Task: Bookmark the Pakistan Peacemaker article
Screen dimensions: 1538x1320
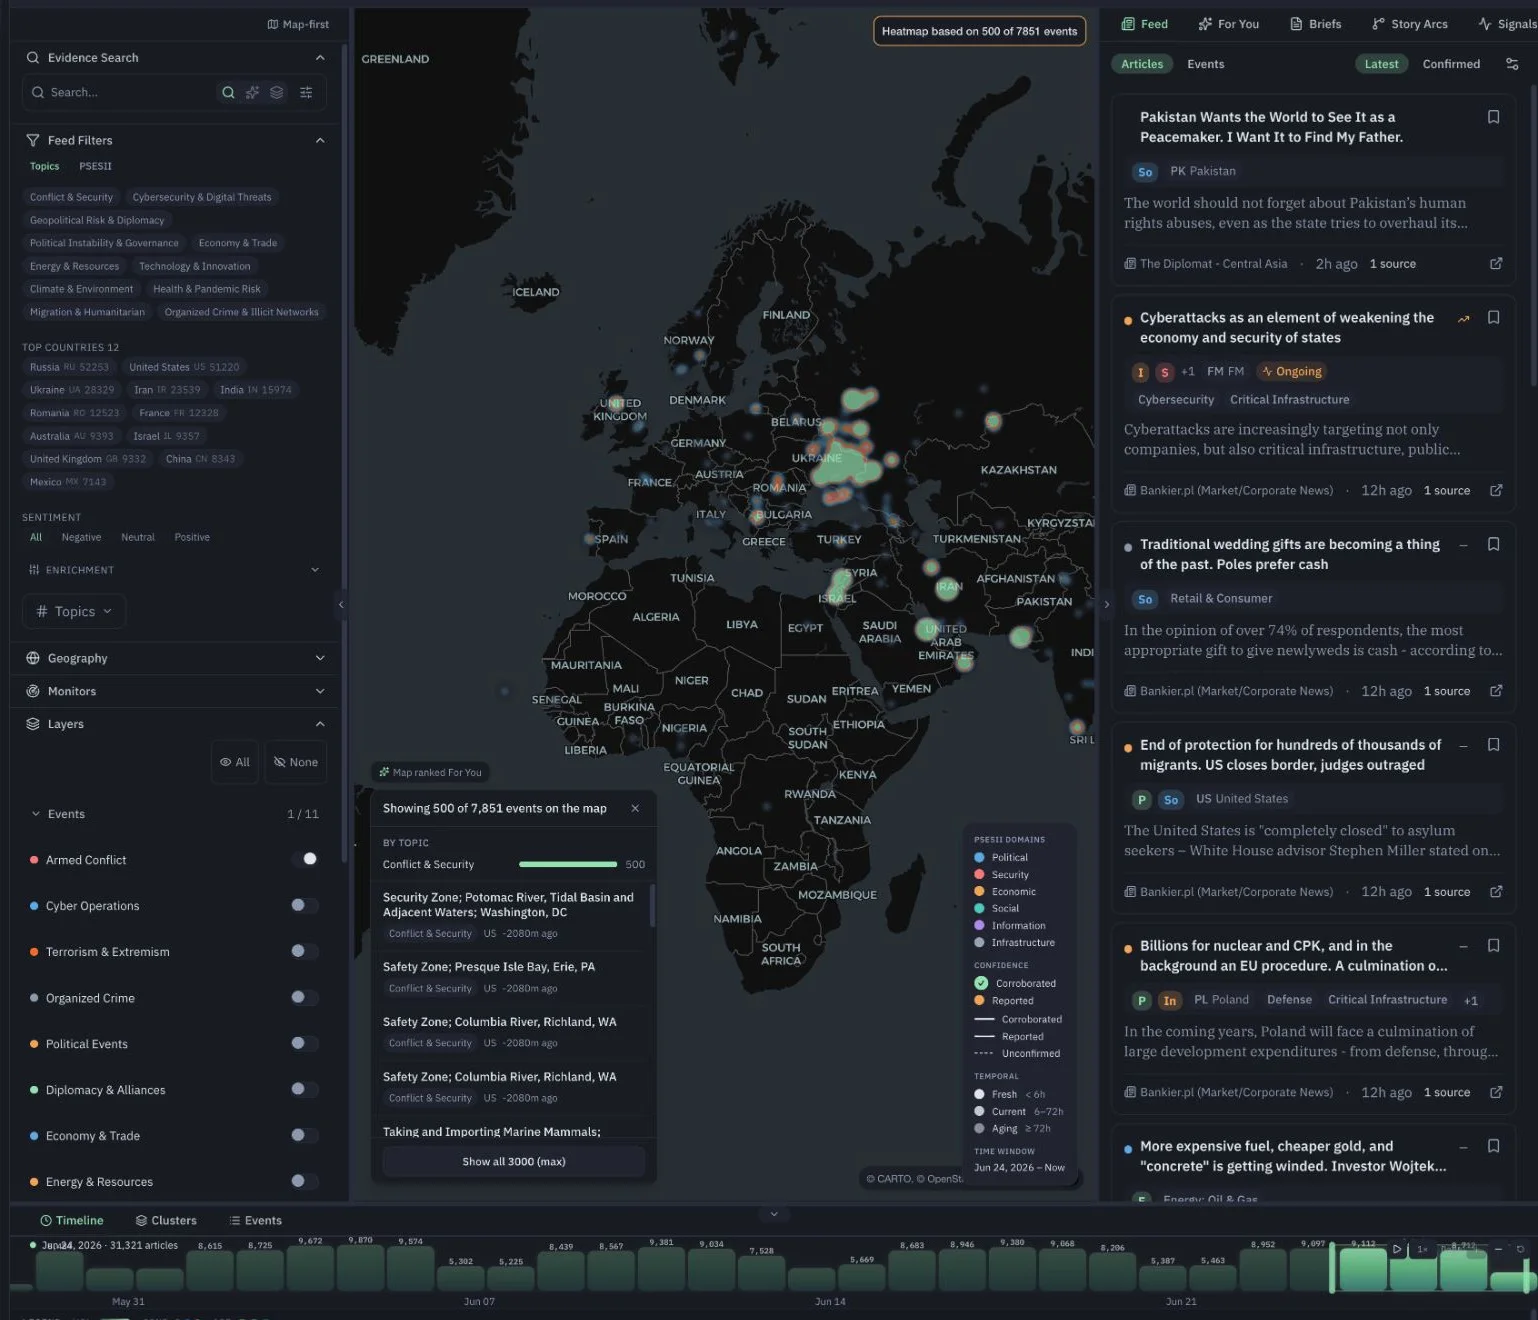Action: click(1493, 117)
